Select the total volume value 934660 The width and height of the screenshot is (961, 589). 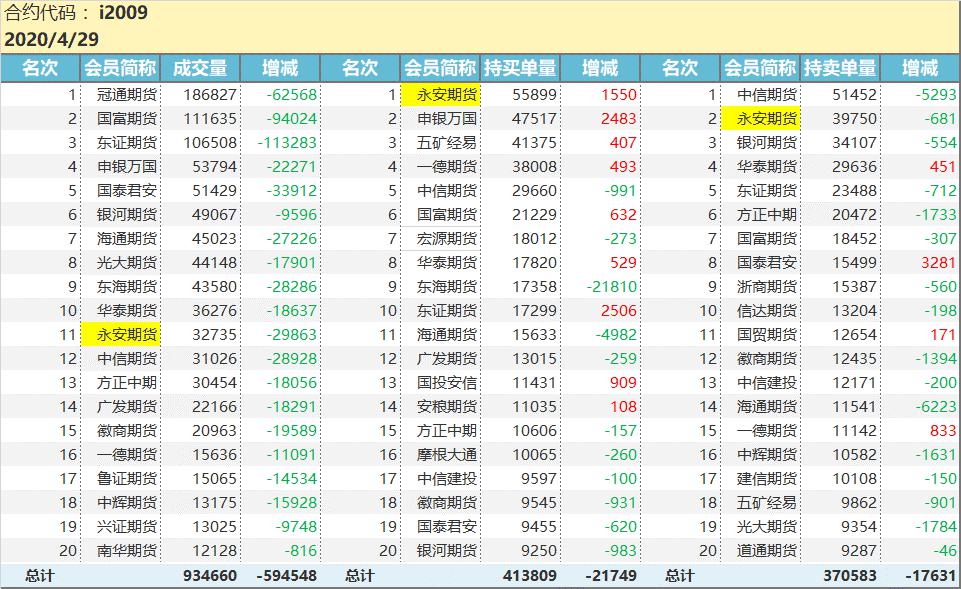pyautogui.click(x=210, y=576)
